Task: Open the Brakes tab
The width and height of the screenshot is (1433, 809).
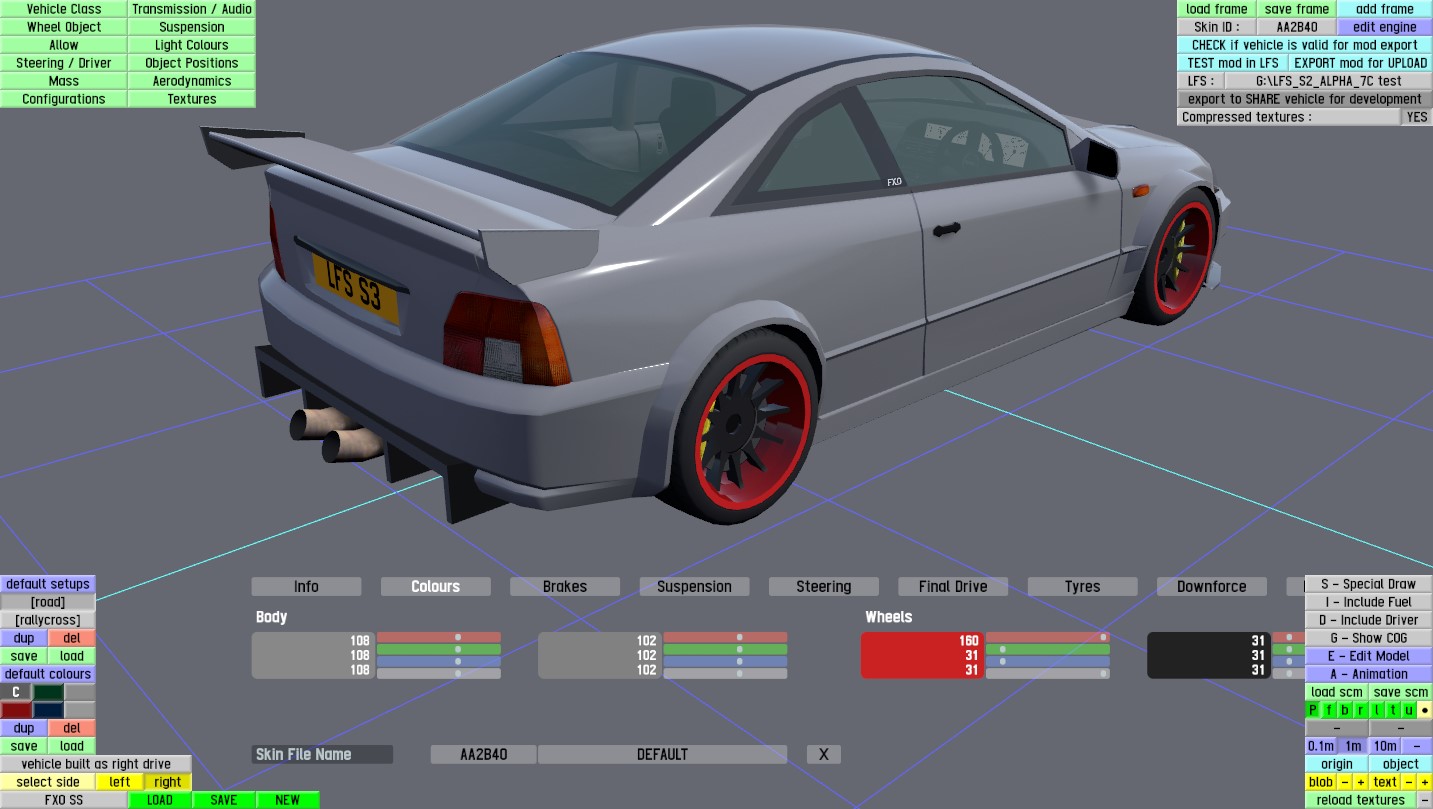Action: [x=565, y=587]
